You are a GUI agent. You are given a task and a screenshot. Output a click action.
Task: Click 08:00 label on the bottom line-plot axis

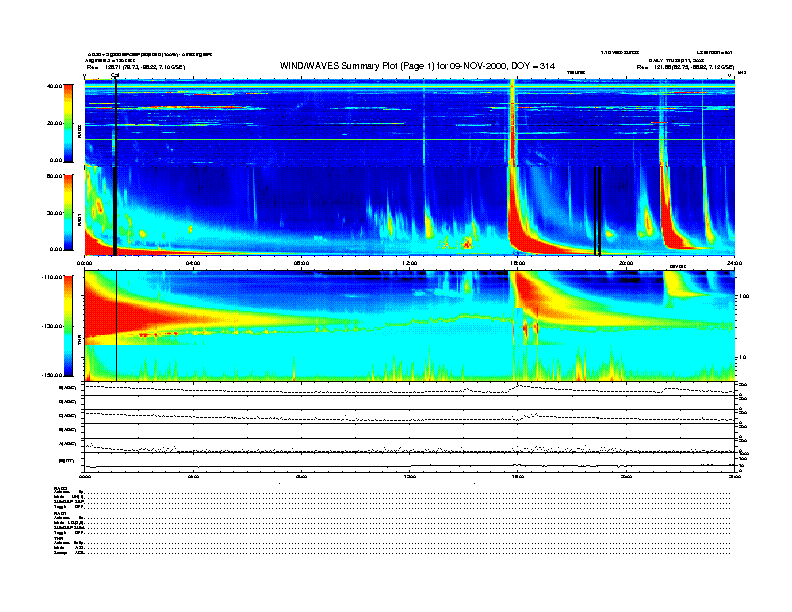click(x=301, y=476)
